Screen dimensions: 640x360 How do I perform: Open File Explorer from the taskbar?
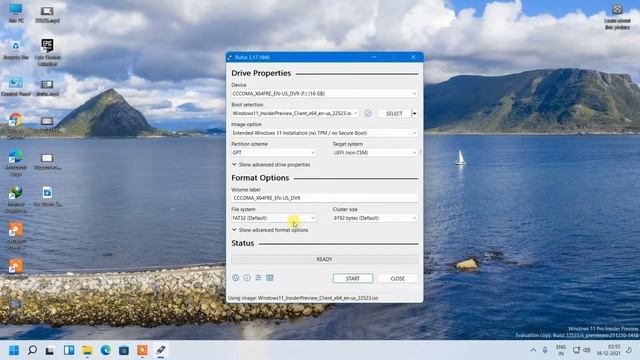(x=87, y=350)
